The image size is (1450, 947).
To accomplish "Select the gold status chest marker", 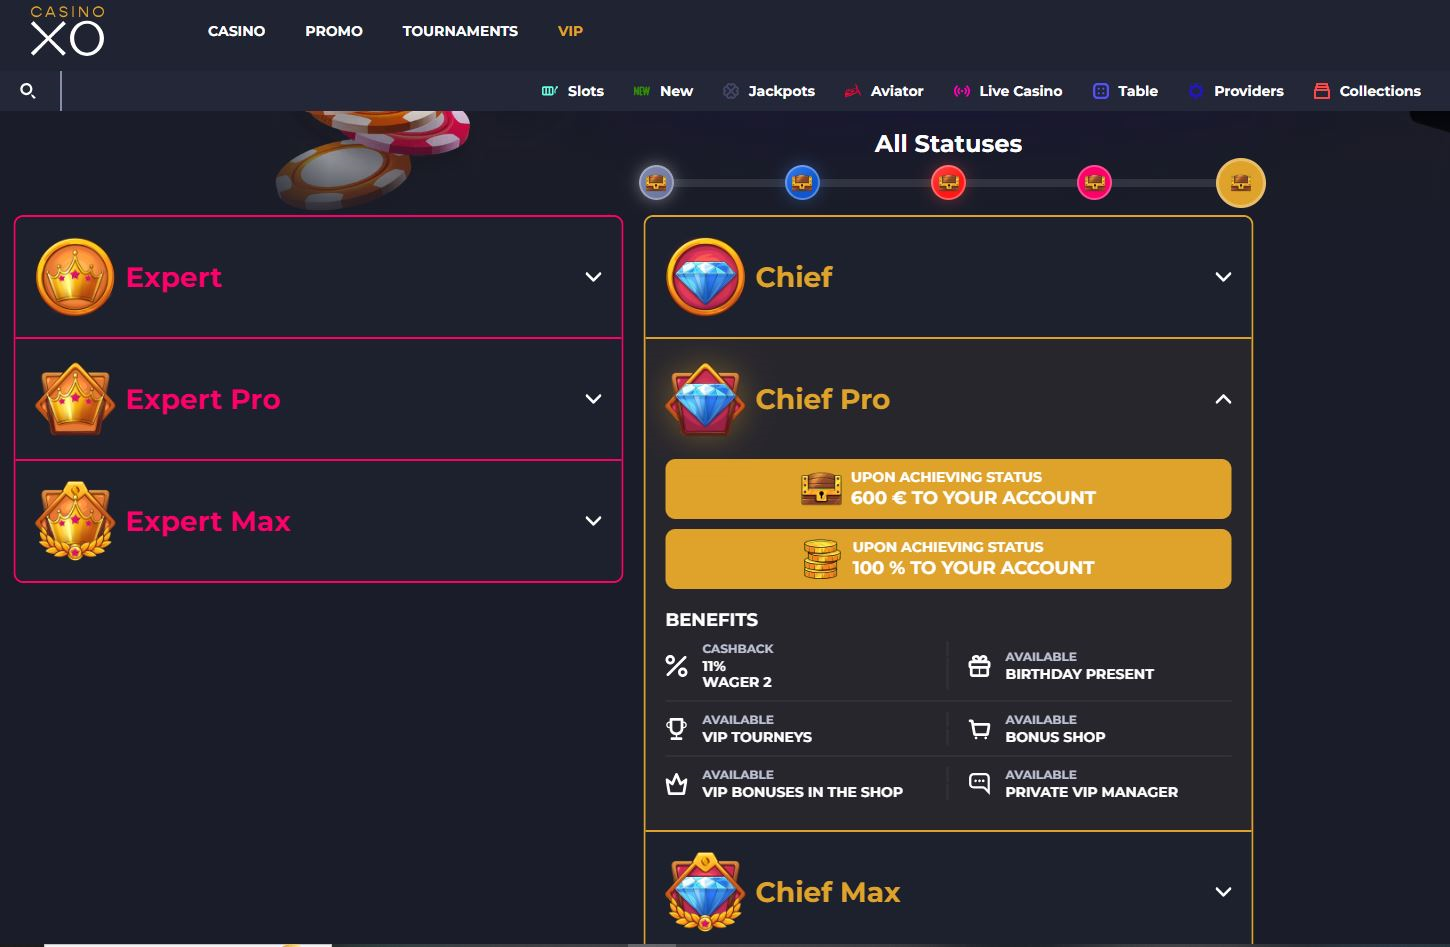I will tap(1240, 183).
